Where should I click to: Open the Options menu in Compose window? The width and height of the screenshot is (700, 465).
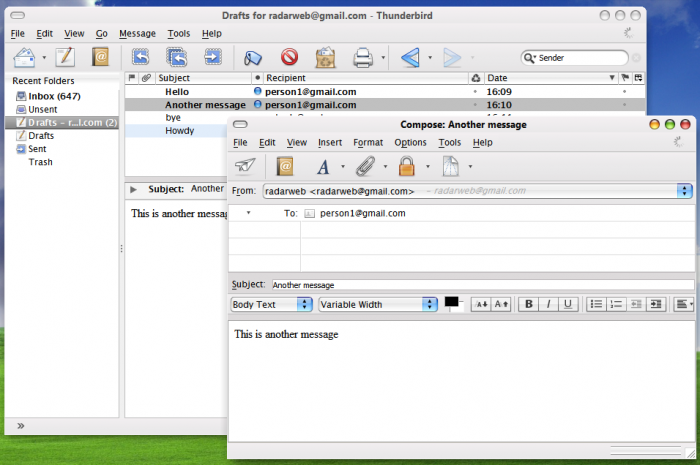point(410,142)
